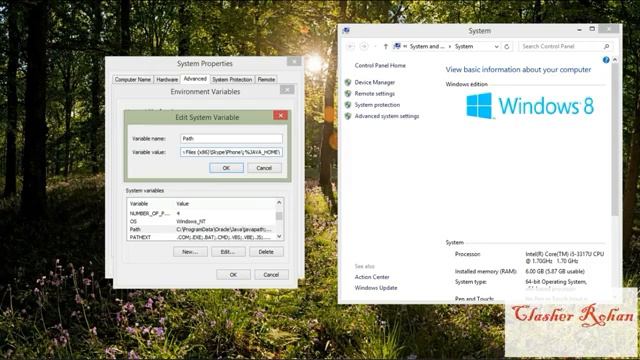Click OK in Edit System Variable

pyautogui.click(x=227, y=168)
